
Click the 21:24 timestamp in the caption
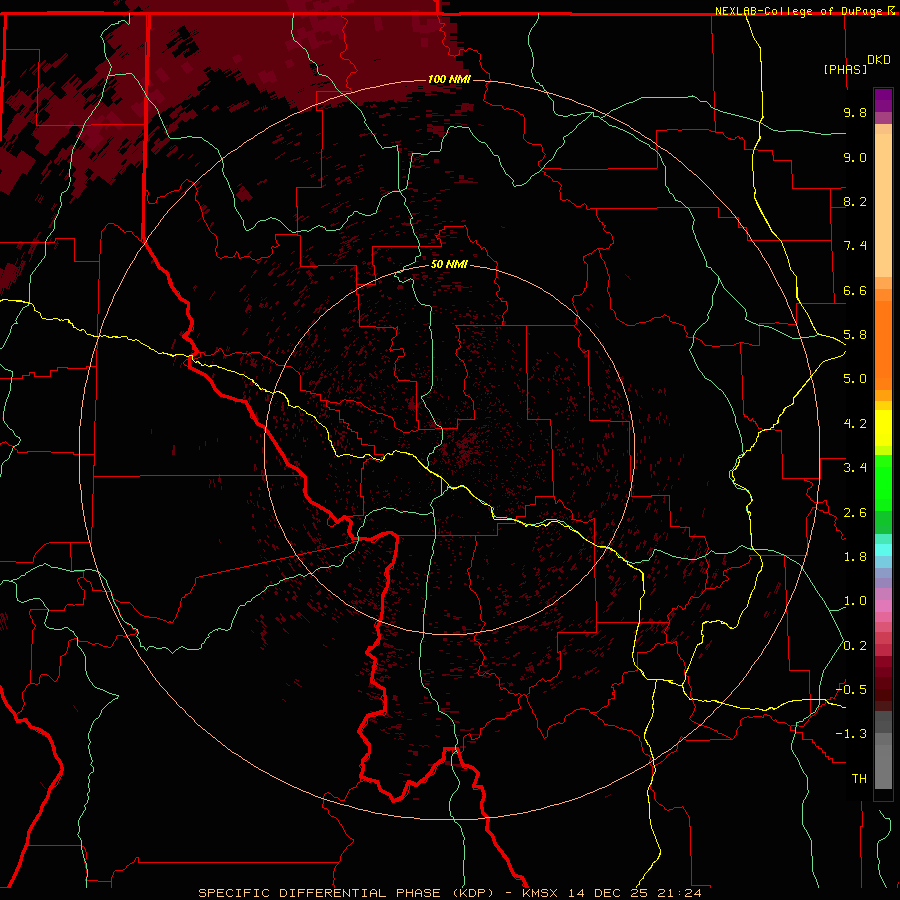(680, 893)
